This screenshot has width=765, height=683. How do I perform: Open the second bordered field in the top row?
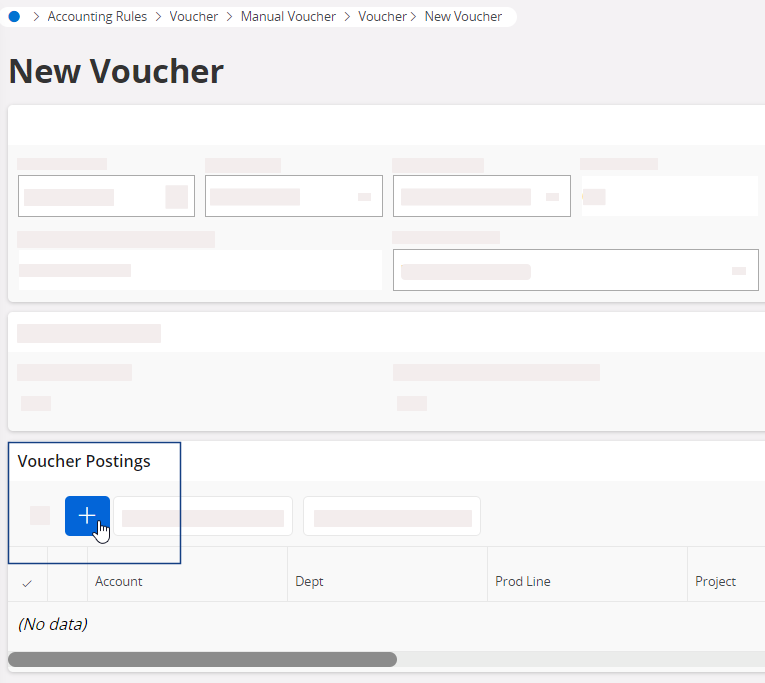293,197
